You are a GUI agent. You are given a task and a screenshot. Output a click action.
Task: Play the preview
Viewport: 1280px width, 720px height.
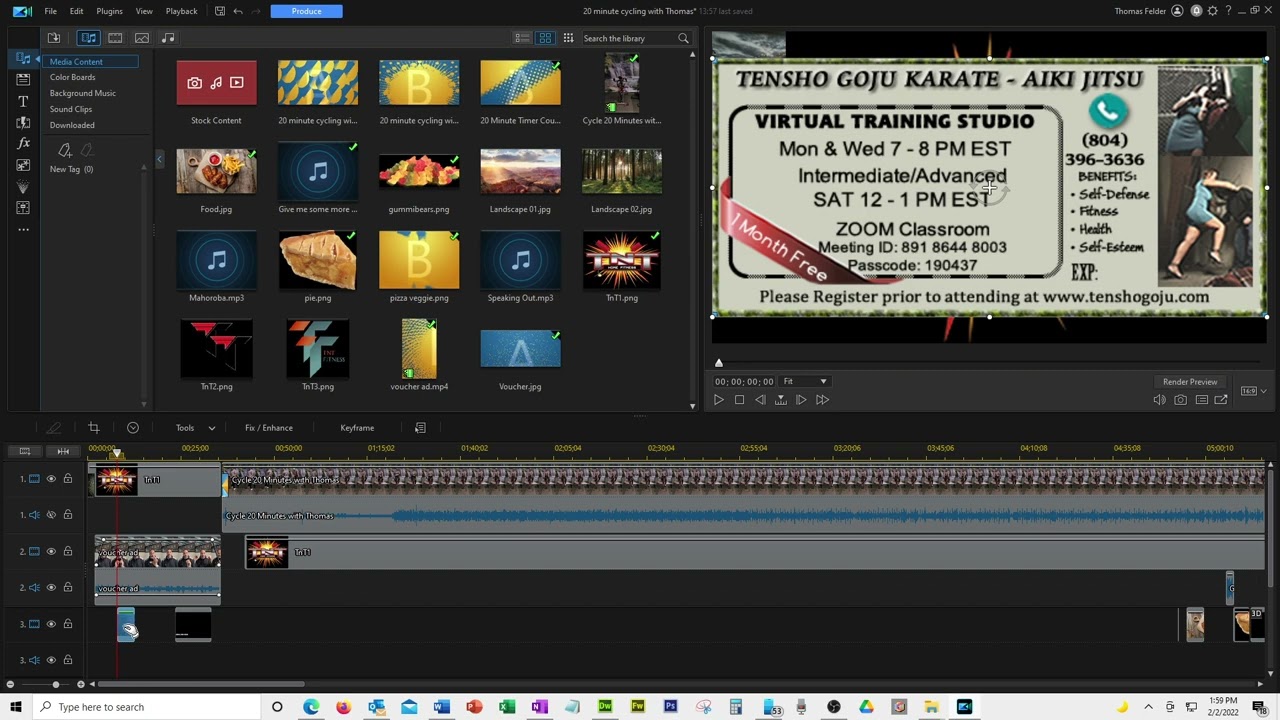(x=718, y=400)
